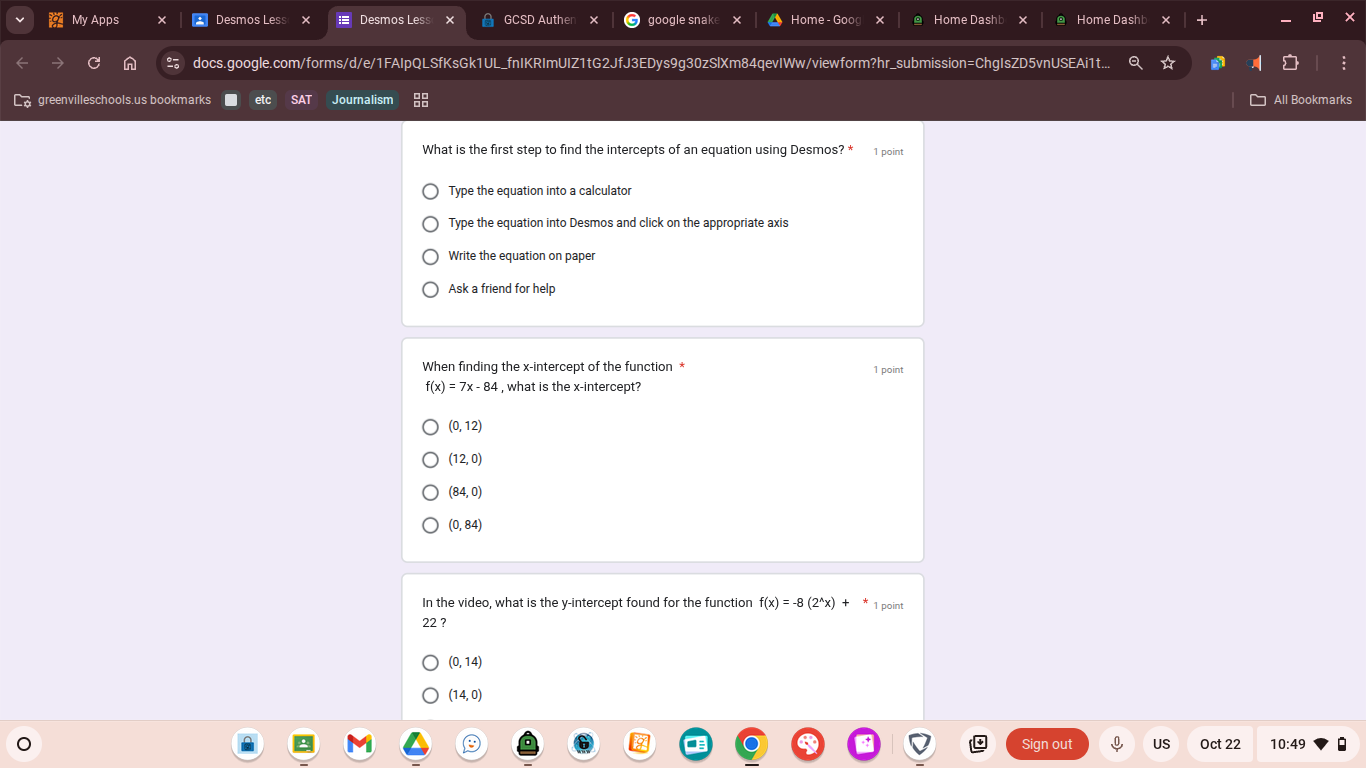
Task: Open Chrome's three-dot menu
Action: click(x=1344, y=62)
